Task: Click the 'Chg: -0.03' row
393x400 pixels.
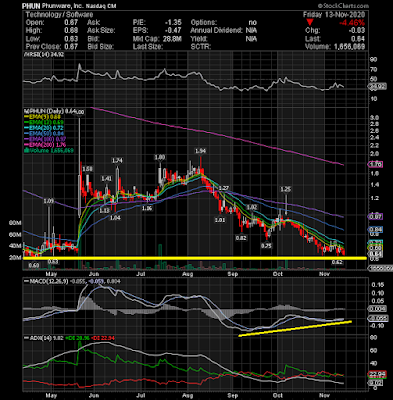Action: pos(335,31)
